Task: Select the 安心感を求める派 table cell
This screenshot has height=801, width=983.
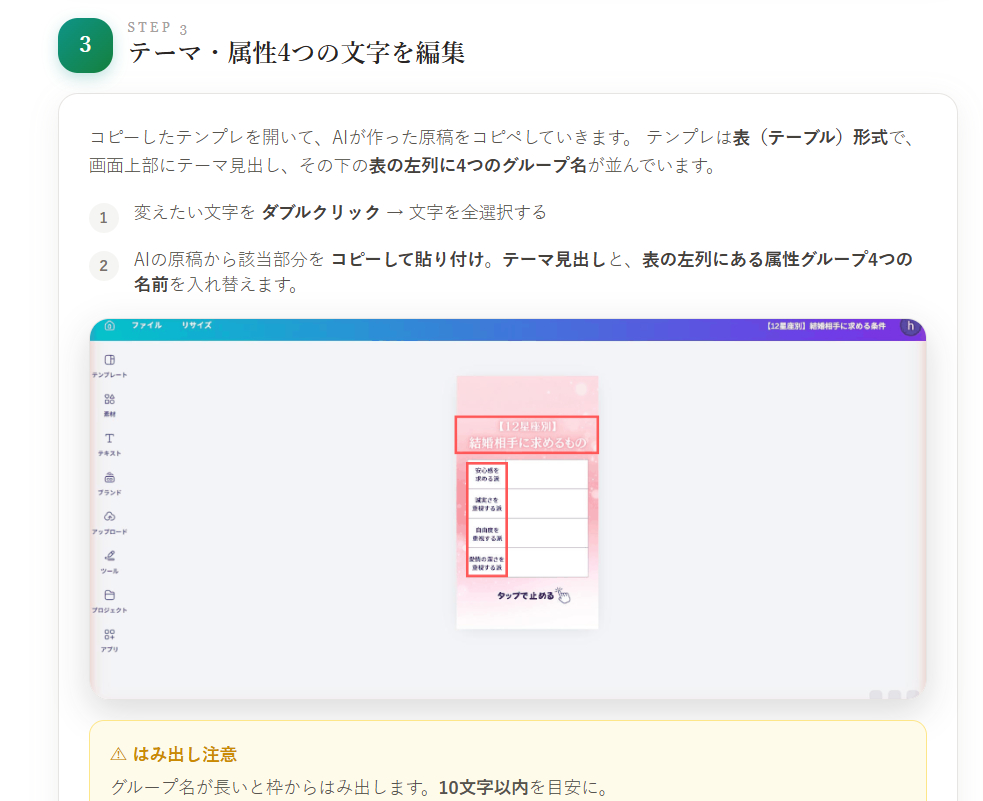Action: click(x=487, y=474)
